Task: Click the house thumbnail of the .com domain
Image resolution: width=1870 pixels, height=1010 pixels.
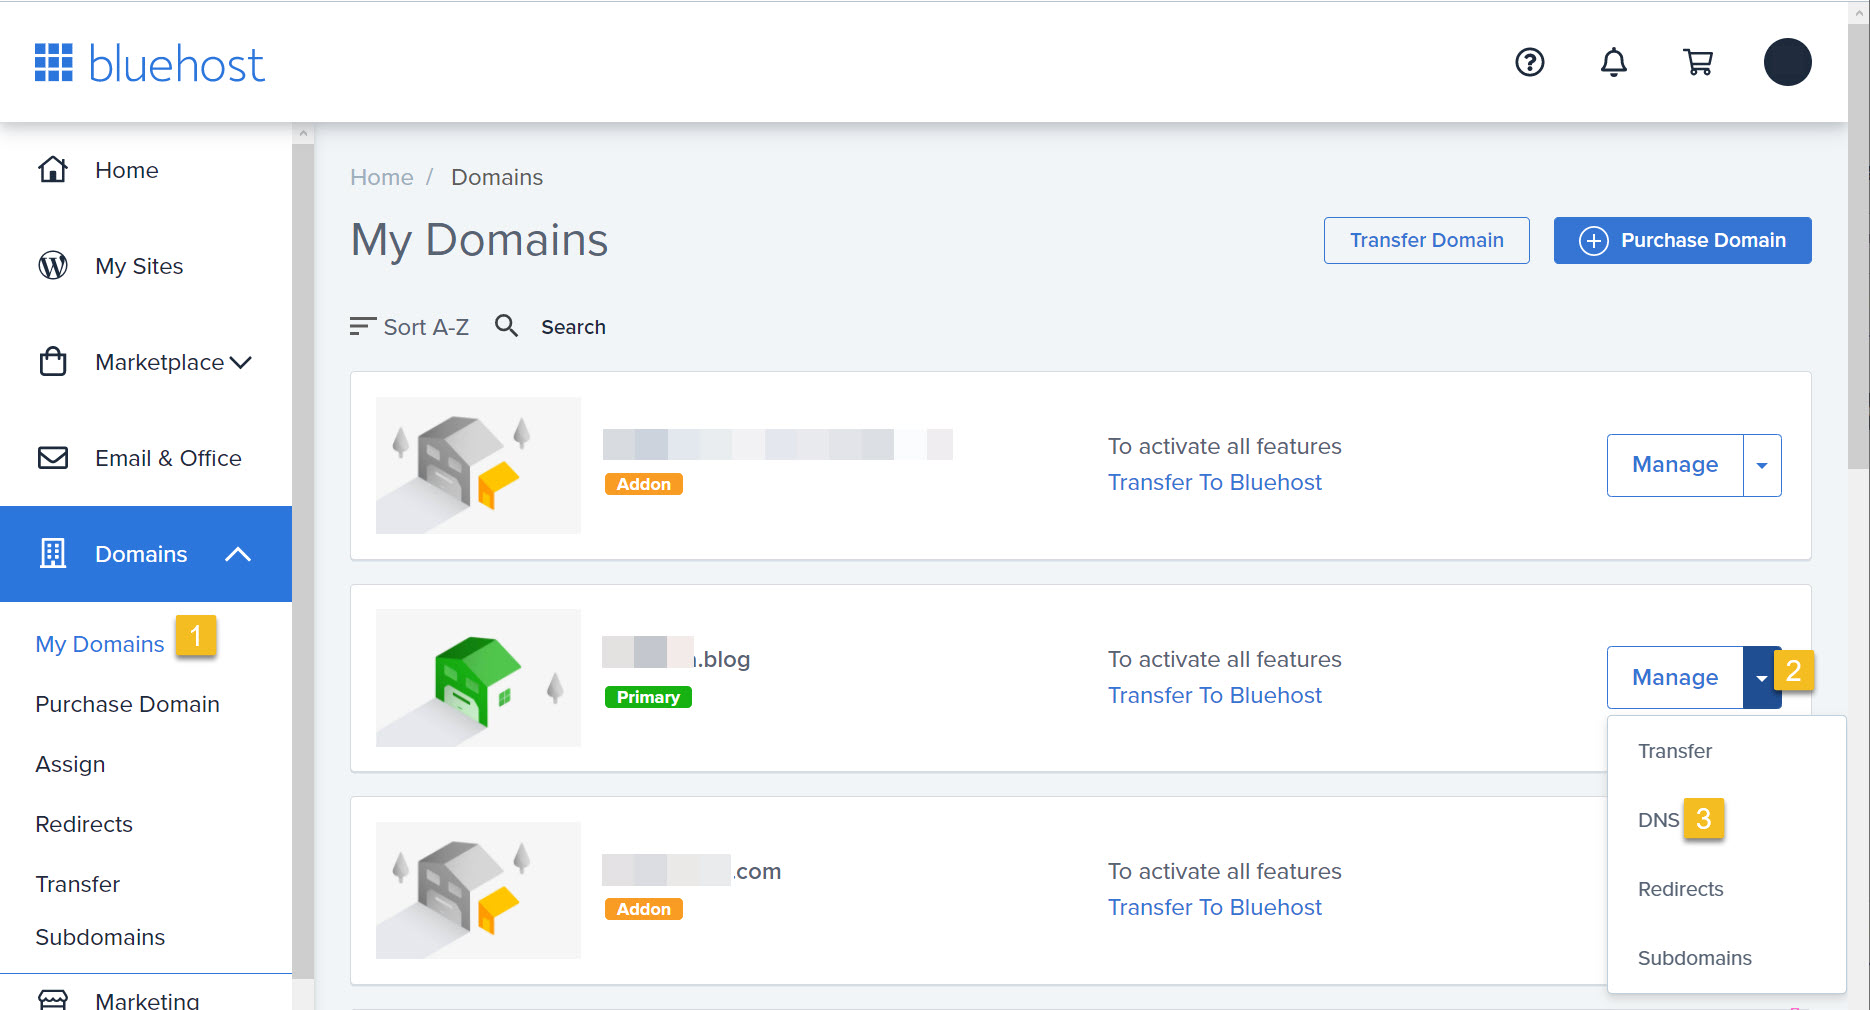Action: click(478, 890)
